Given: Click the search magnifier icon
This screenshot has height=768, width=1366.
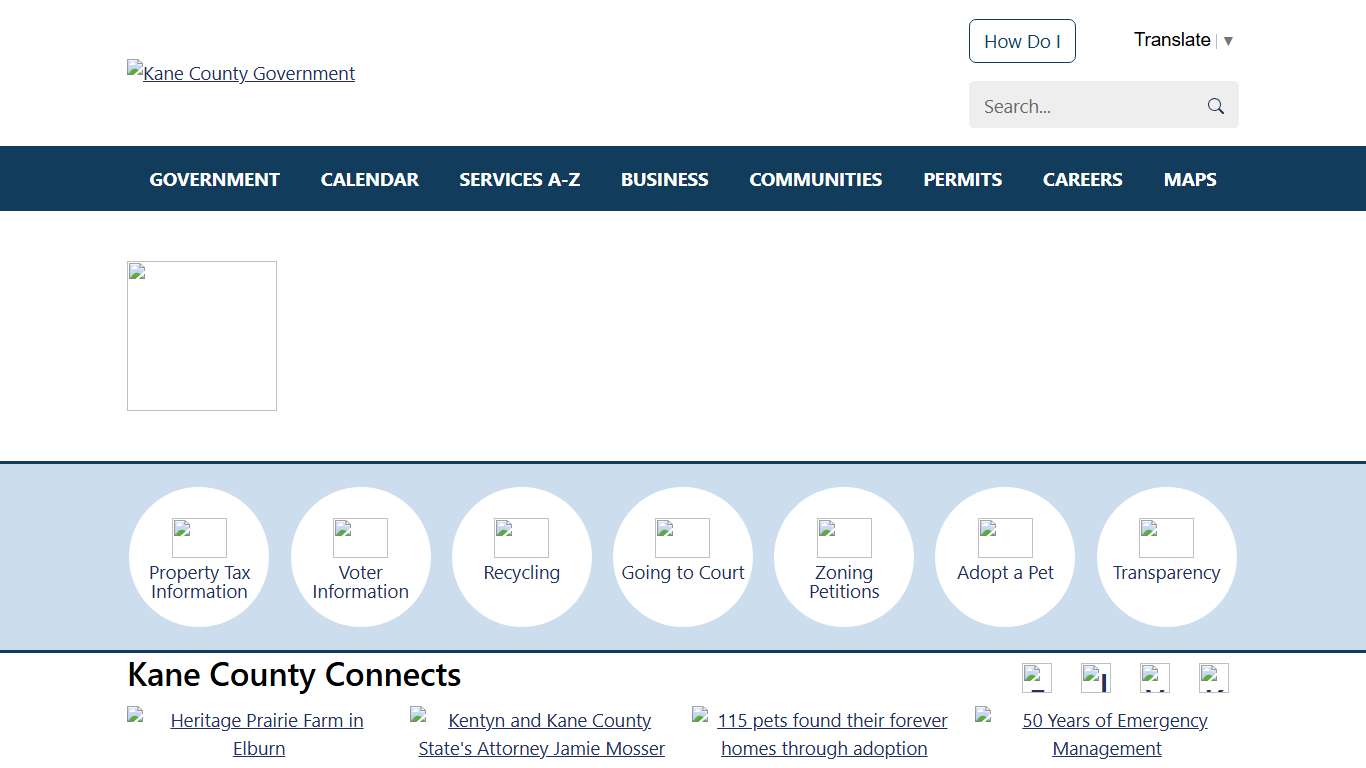Looking at the screenshot, I should pyautogui.click(x=1215, y=106).
